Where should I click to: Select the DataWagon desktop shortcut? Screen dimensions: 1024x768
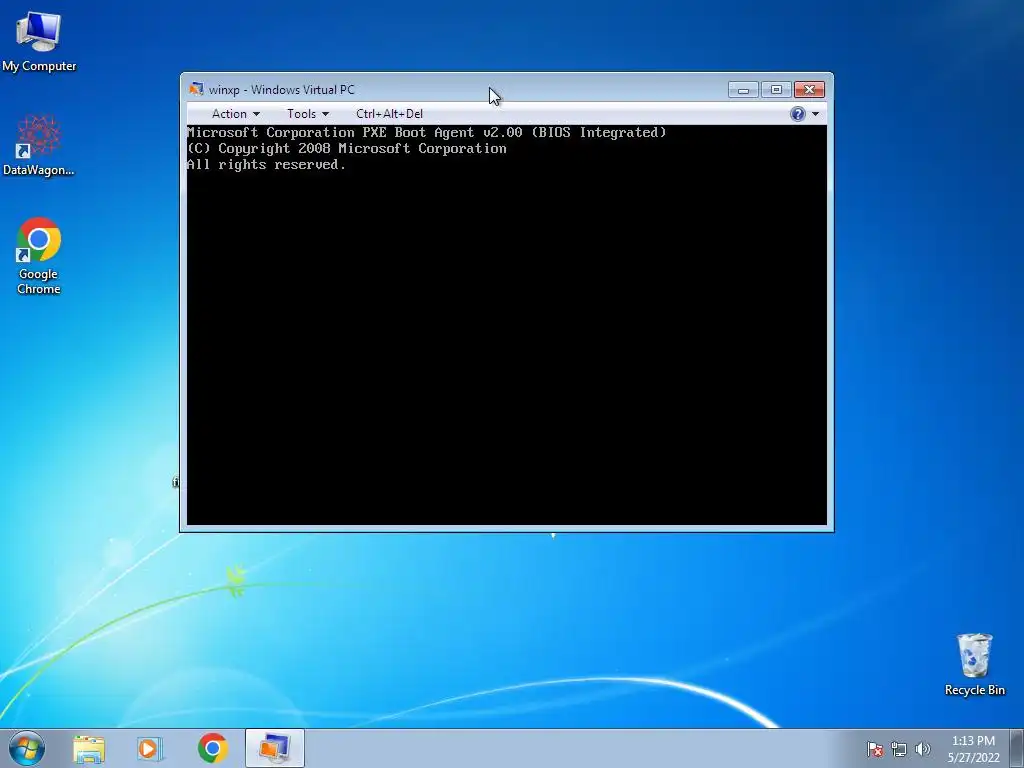[39, 145]
